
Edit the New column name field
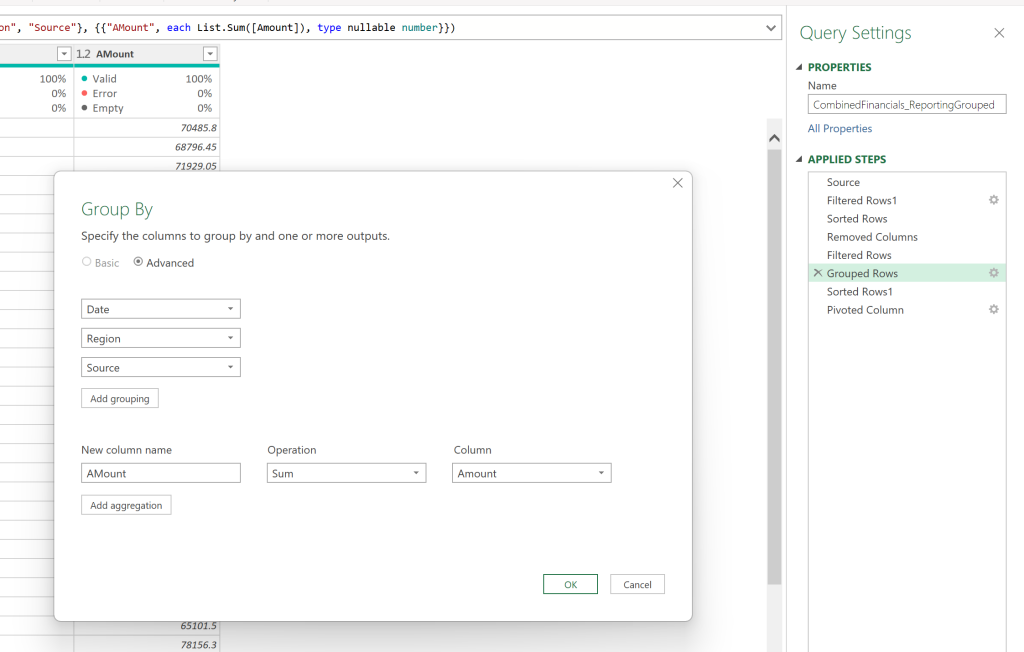161,473
